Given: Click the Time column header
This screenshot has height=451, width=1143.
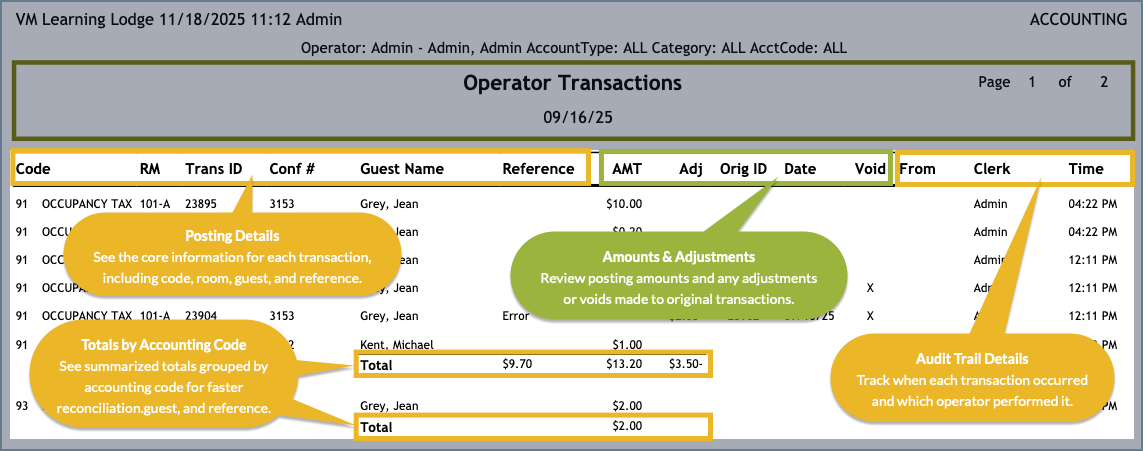Looking at the screenshot, I should (1086, 169).
